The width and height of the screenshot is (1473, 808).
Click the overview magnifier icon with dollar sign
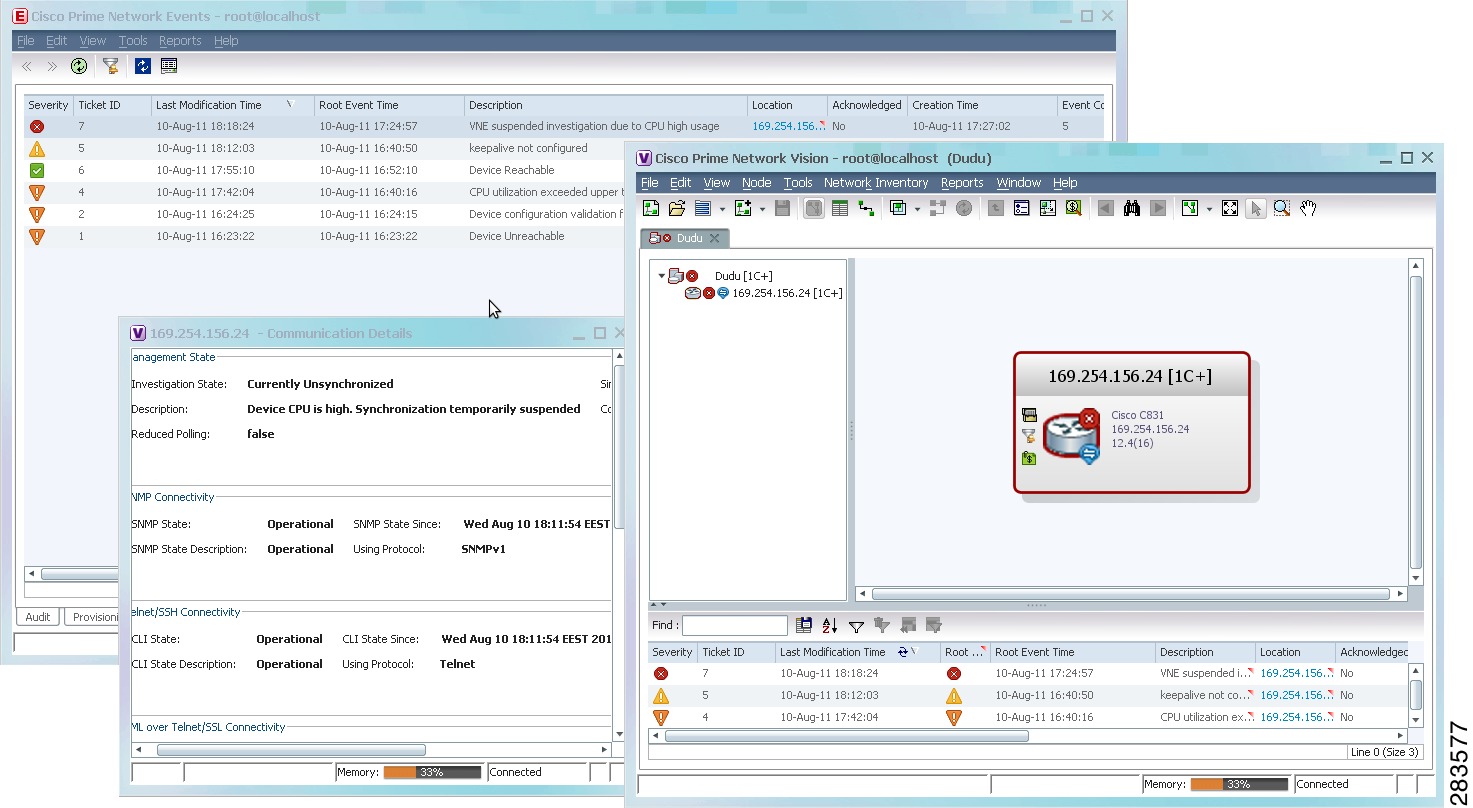point(1074,208)
